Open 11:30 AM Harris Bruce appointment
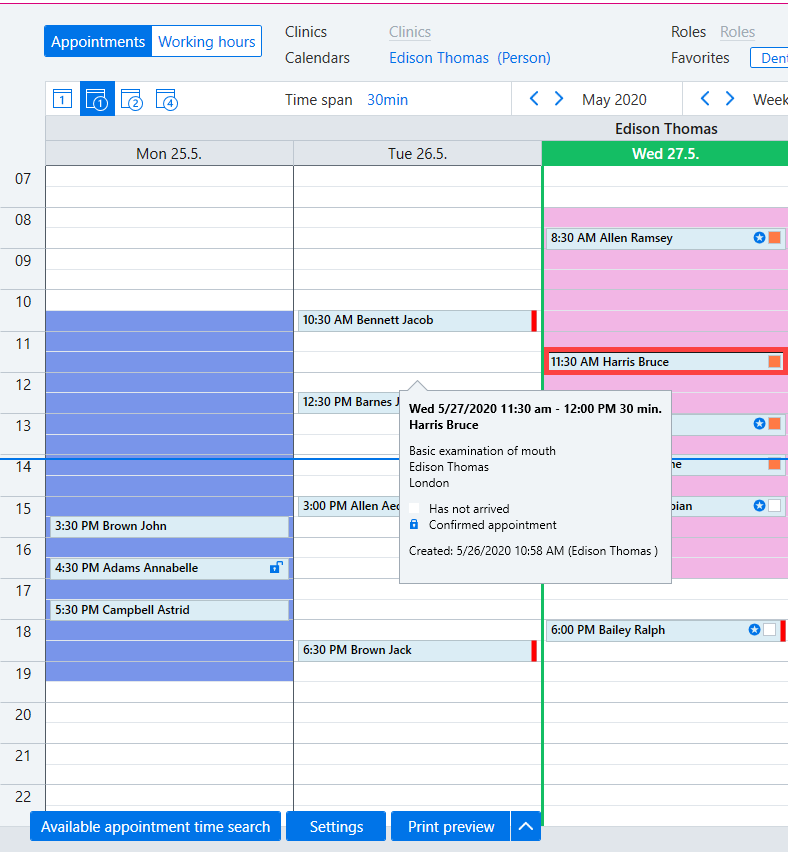The image size is (788, 852). pos(665,362)
